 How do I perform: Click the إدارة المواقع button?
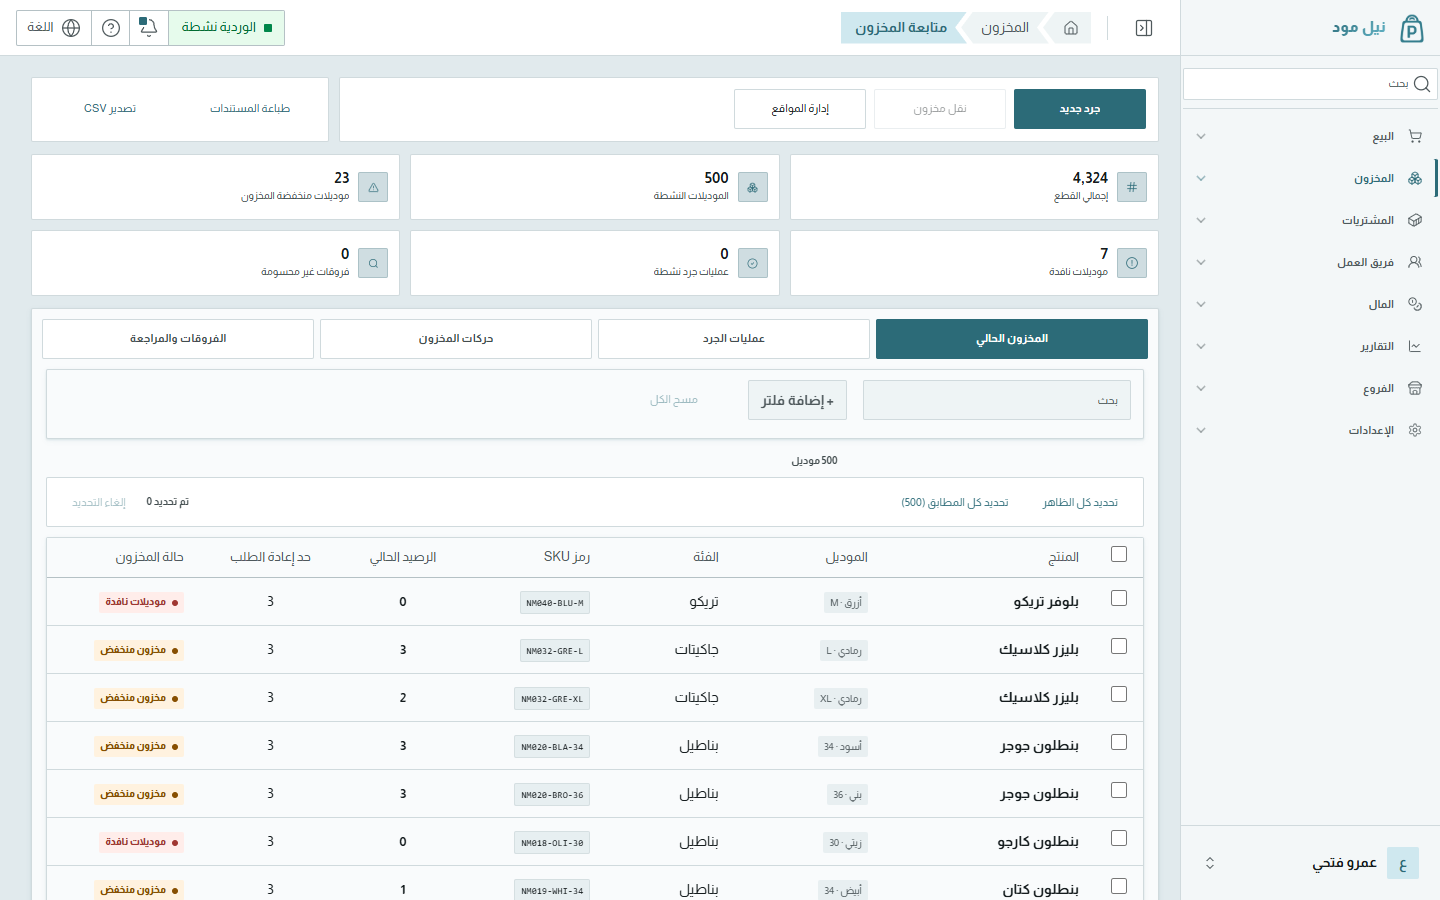point(800,109)
